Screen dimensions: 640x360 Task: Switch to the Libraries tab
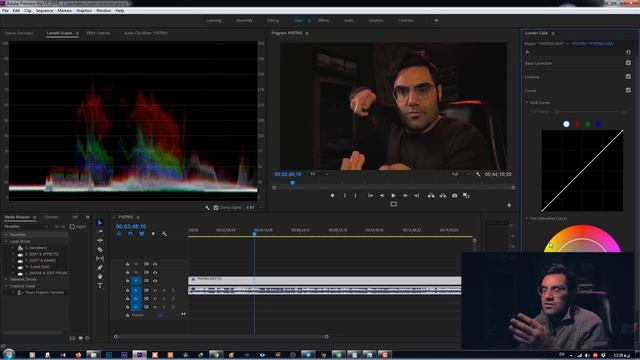[51, 217]
